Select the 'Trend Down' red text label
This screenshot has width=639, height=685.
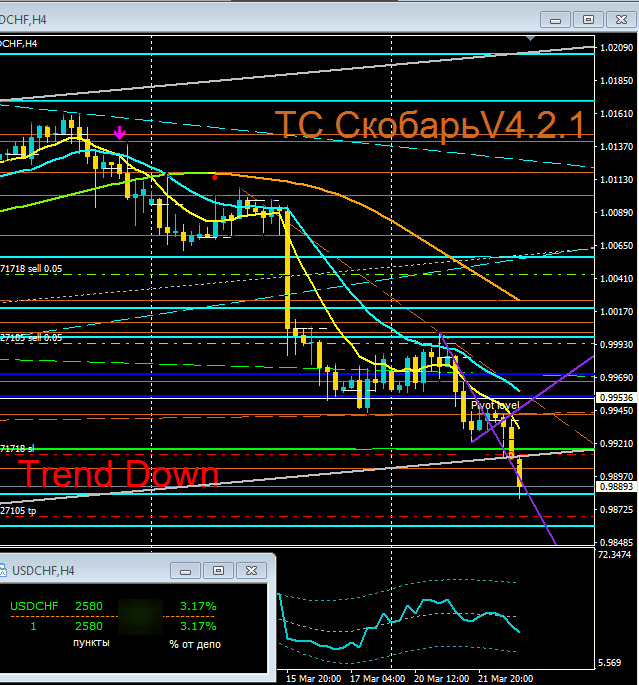tap(118, 474)
